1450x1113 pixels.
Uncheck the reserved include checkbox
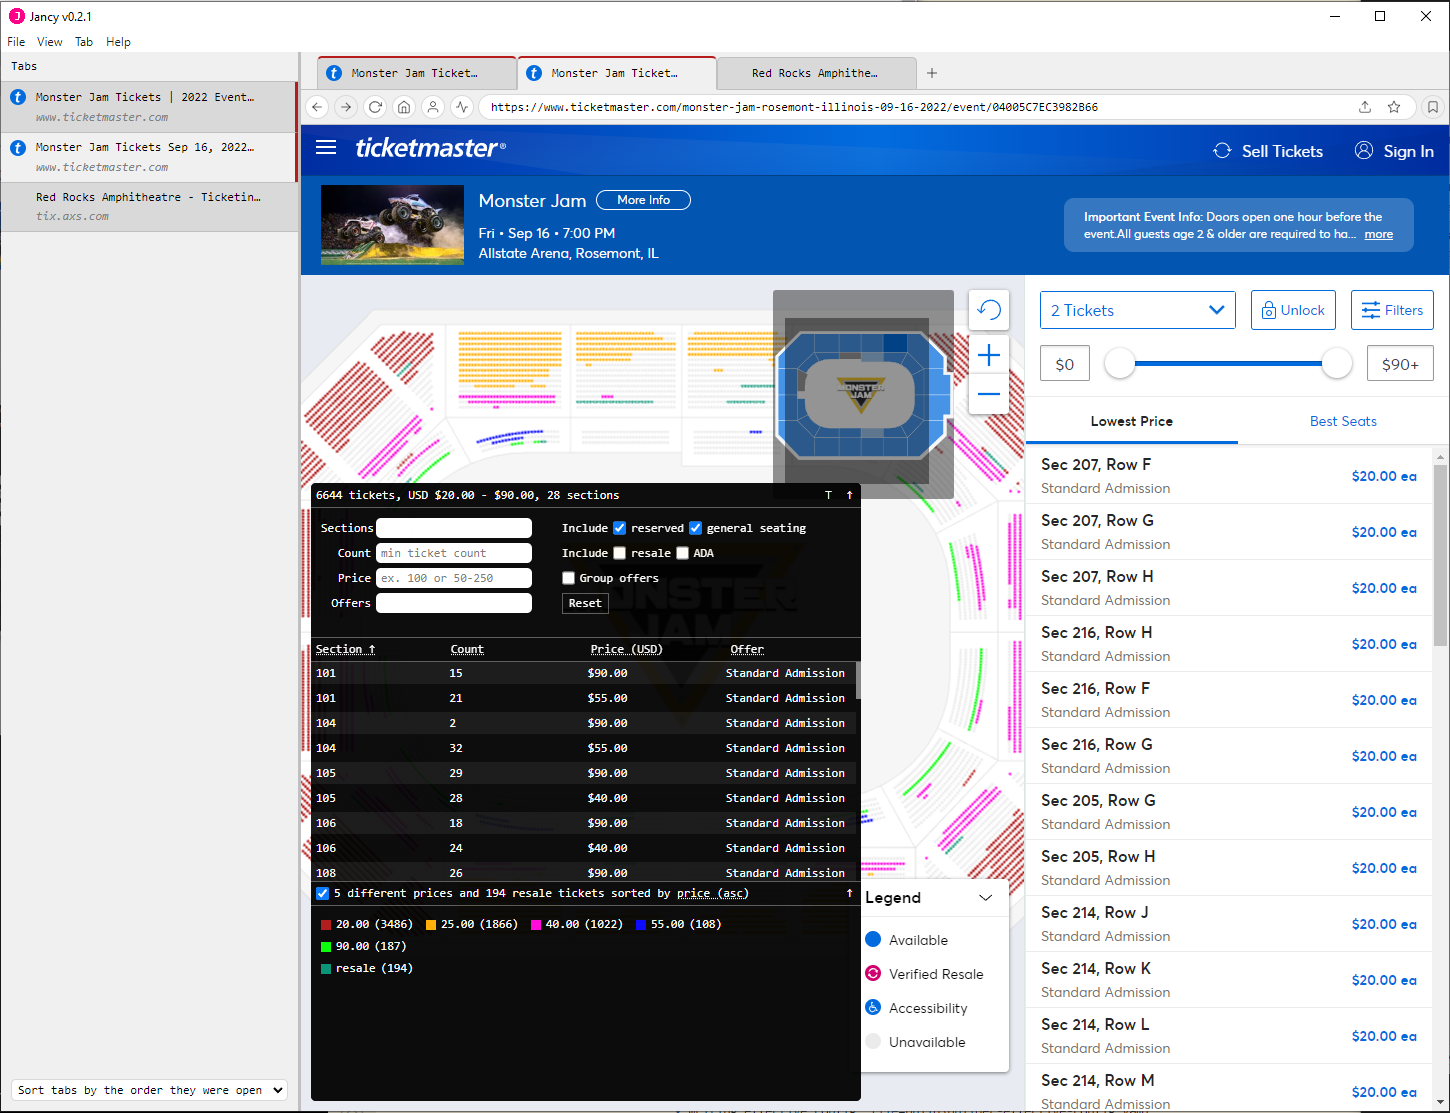[x=620, y=528]
